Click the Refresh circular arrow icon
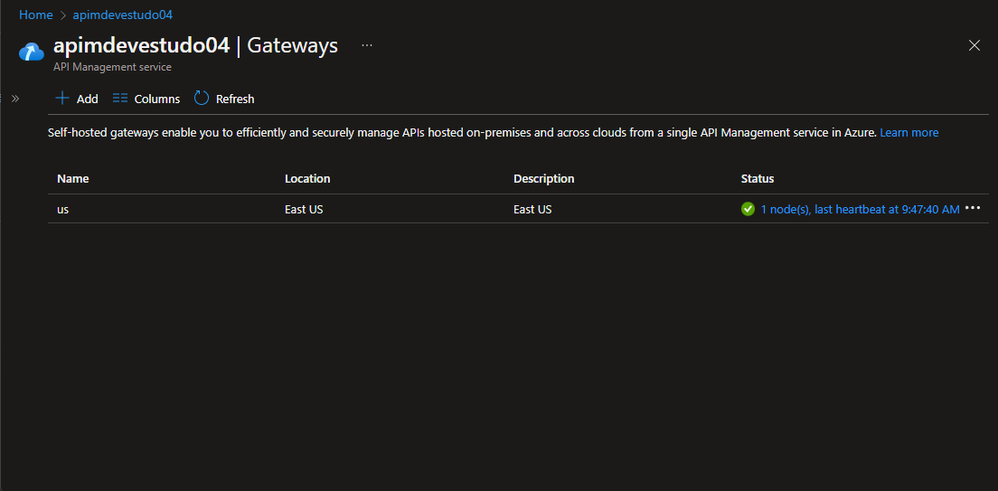998x491 pixels. coord(201,98)
